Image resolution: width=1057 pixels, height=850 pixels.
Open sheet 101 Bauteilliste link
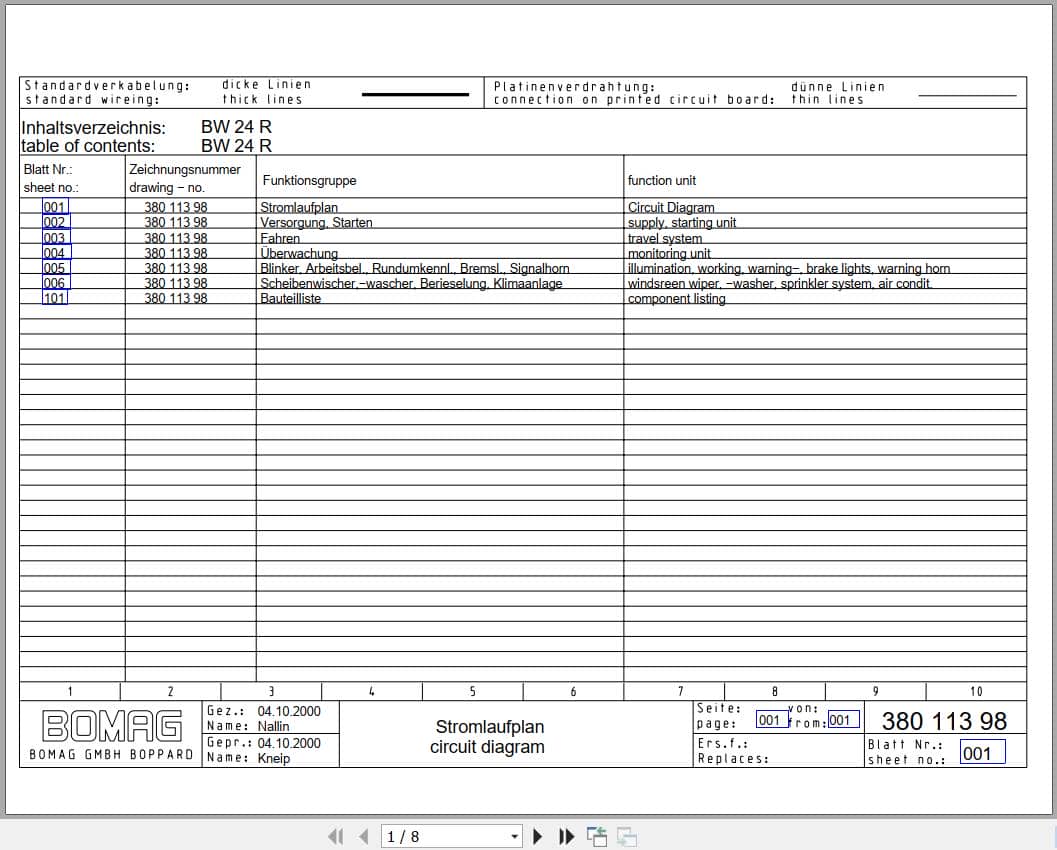click(x=54, y=298)
